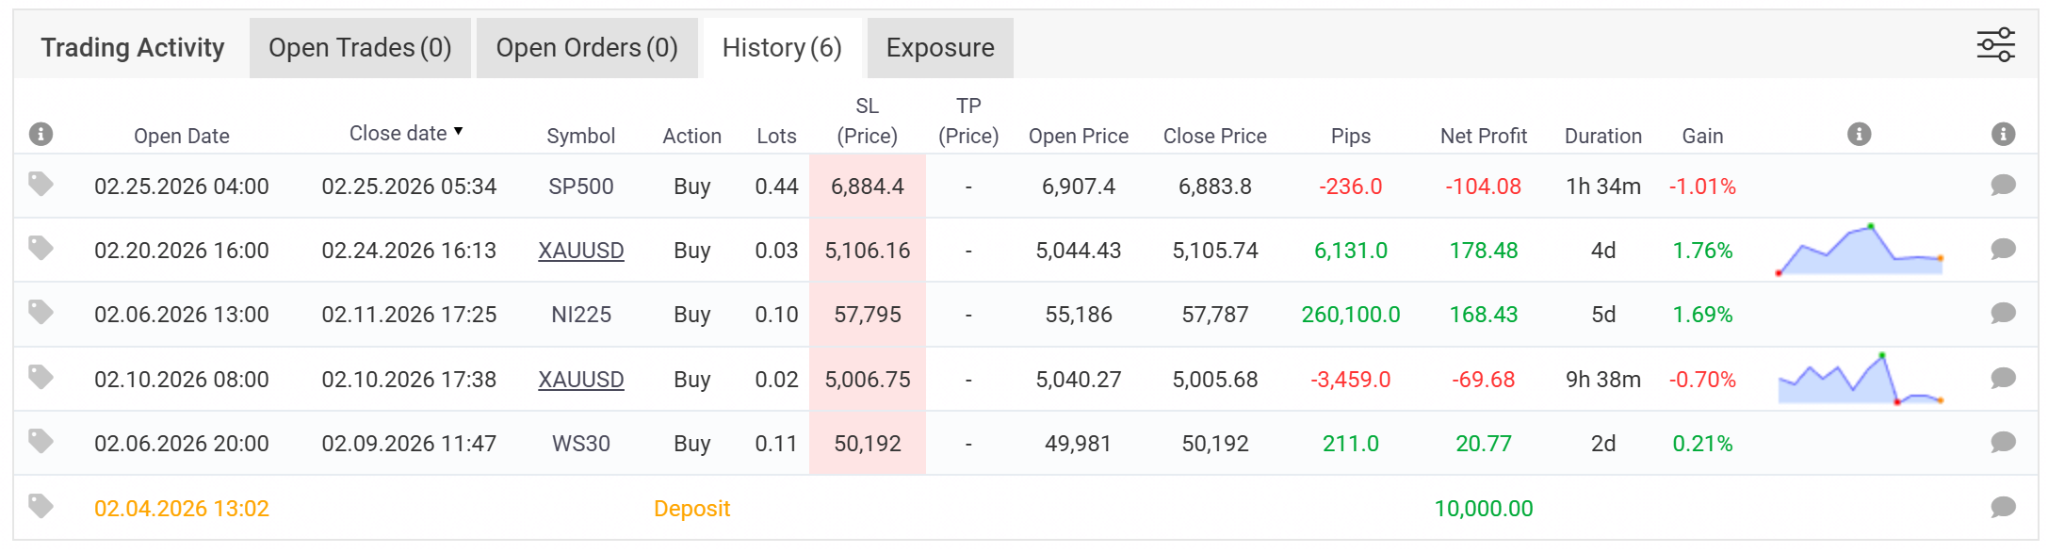The height and width of the screenshot is (549, 2048).
Task: Sort table by Symbol header
Action: [580, 136]
